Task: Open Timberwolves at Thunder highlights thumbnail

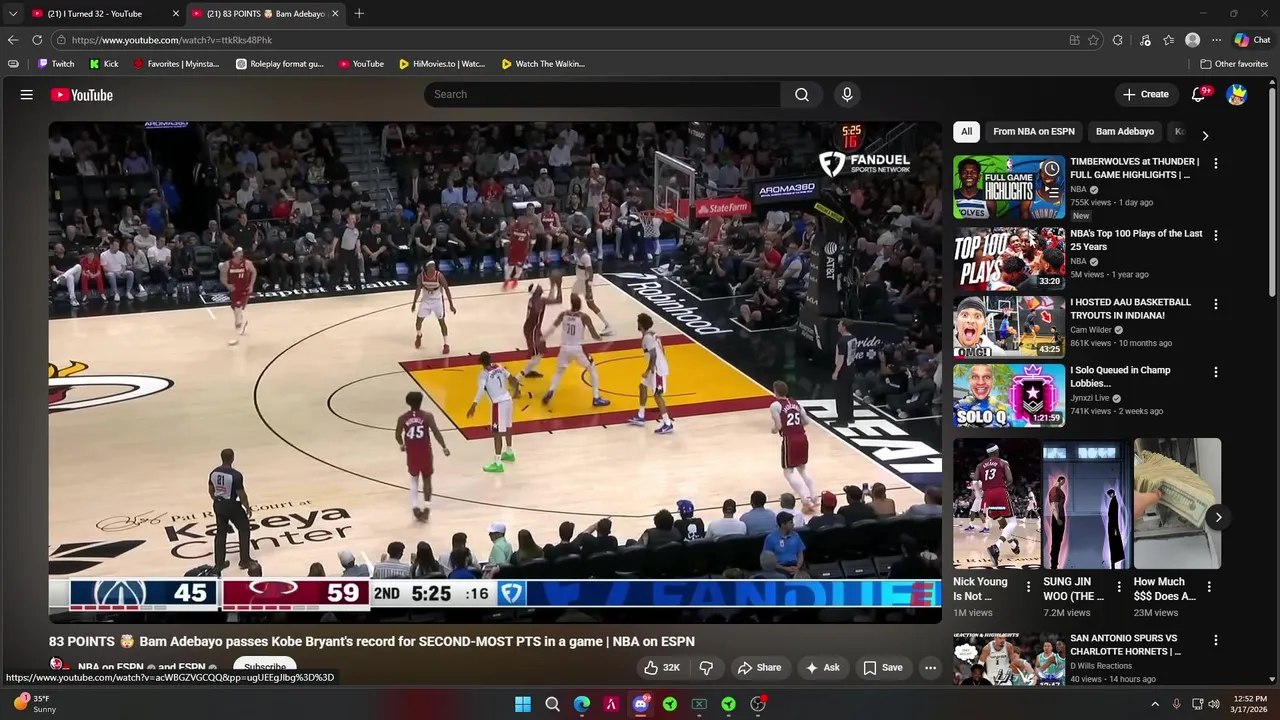Action: click(x=1008, y=187)
